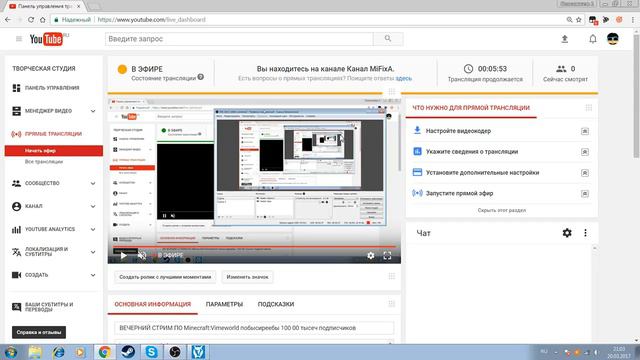640x360 pixels.
Task: Click drag handle of info tabs panel
Action: pos(391,304)
